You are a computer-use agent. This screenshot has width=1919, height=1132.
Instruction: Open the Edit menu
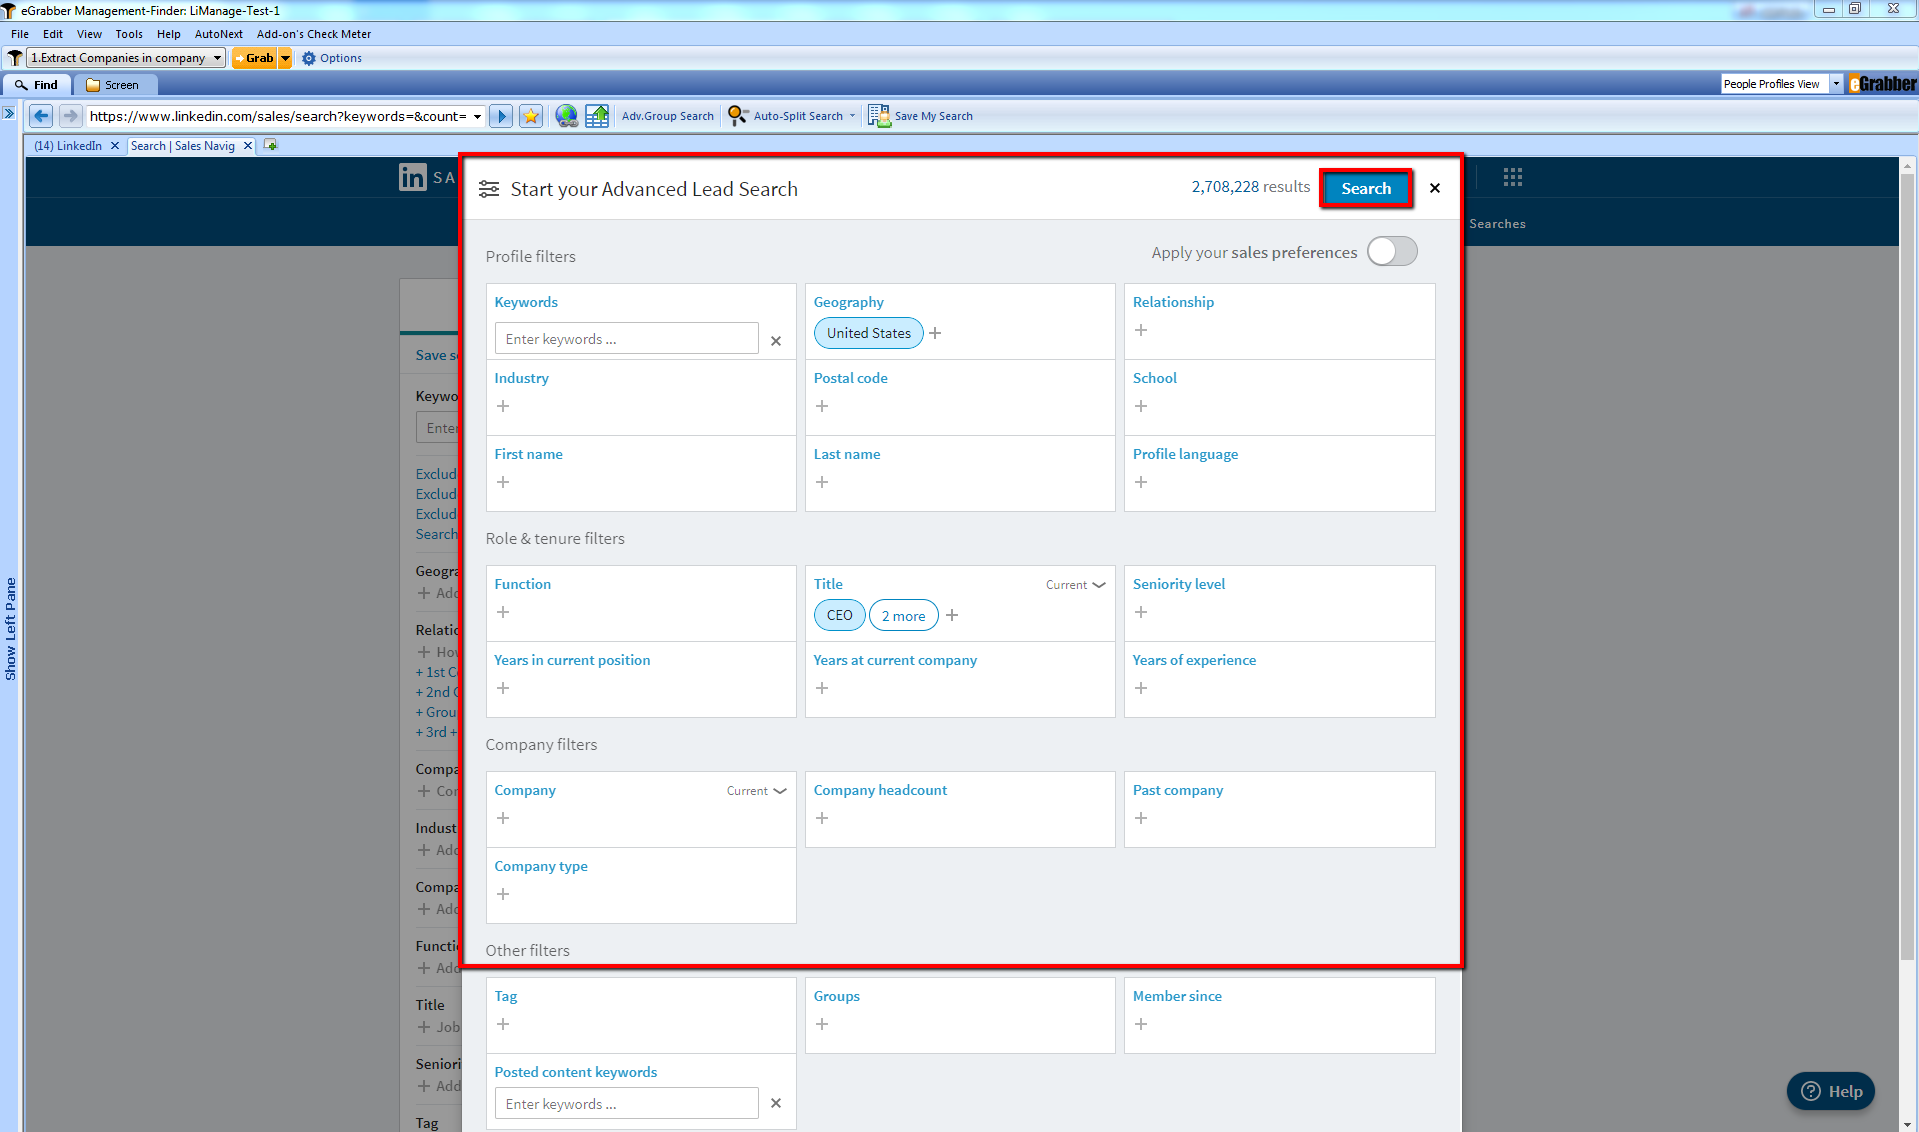click(53, 34)
